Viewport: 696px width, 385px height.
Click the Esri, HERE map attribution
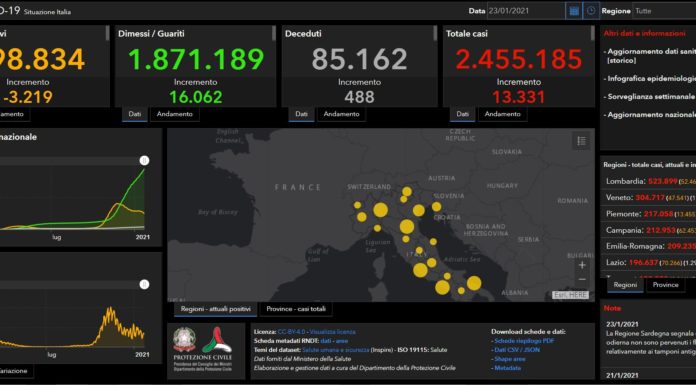coord(570,295)
